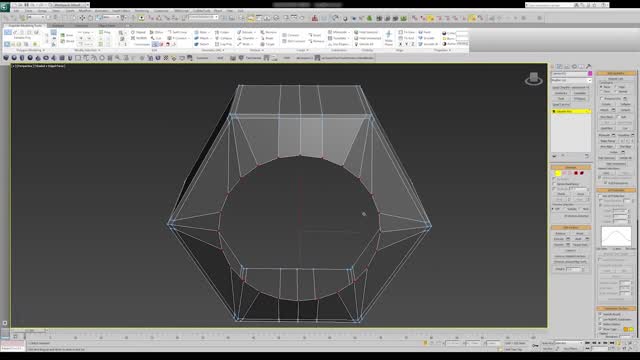
Task: Open the Modify command panel tab
Action: (x=560, y=67)
